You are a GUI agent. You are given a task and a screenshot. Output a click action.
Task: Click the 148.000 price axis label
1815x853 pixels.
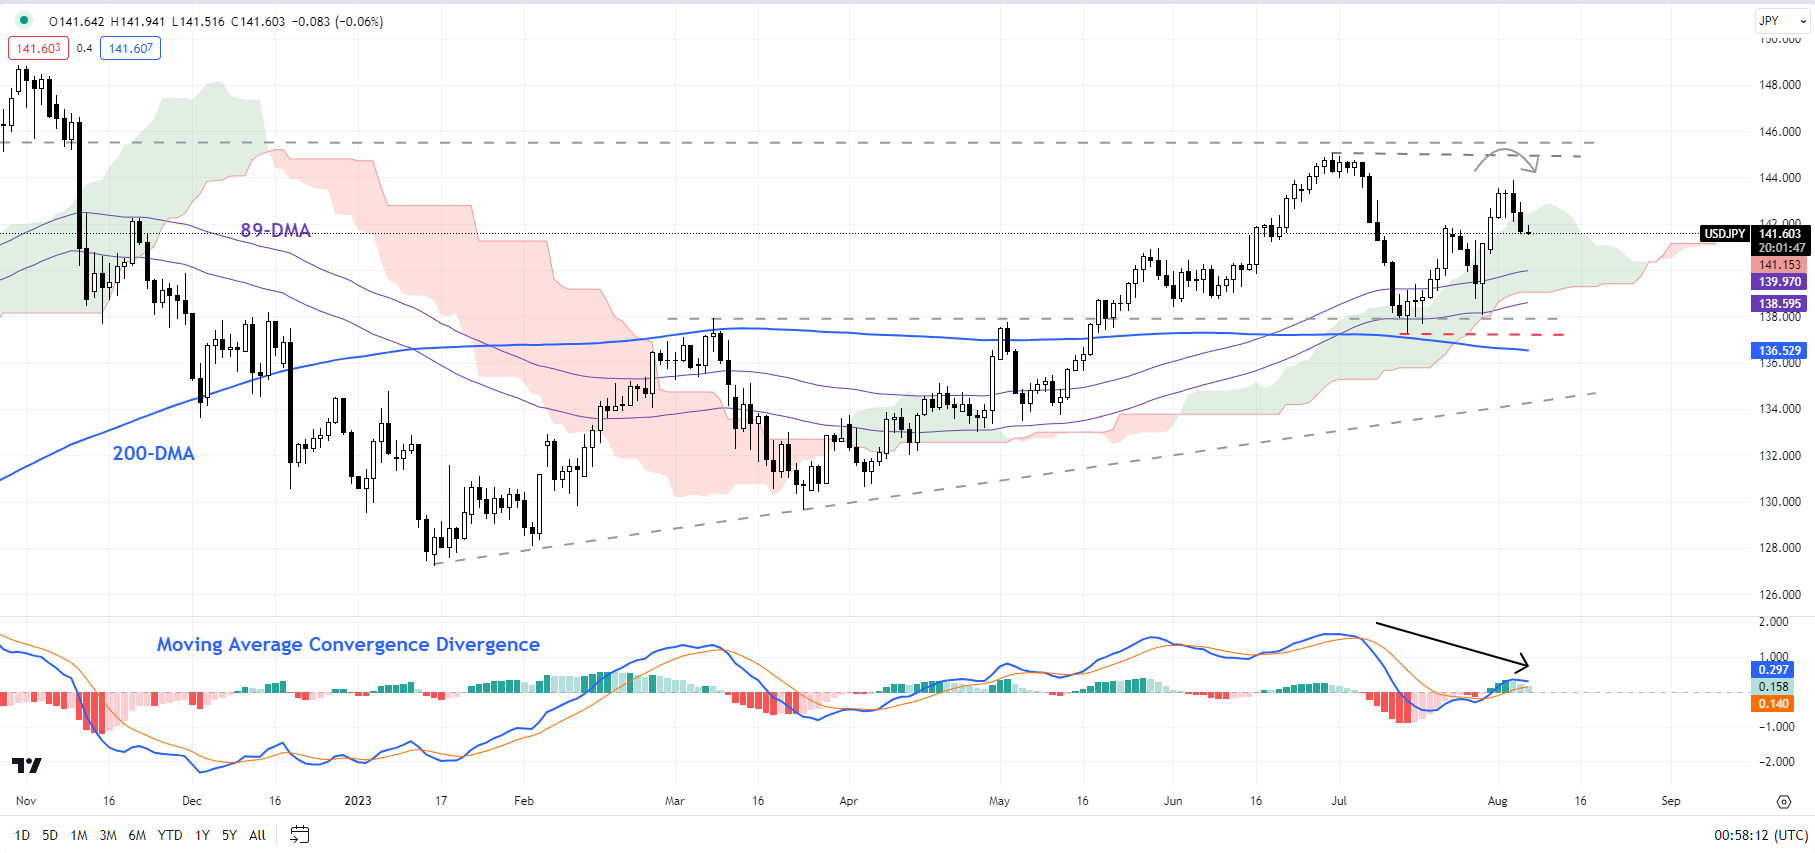tap(1780, 85)
